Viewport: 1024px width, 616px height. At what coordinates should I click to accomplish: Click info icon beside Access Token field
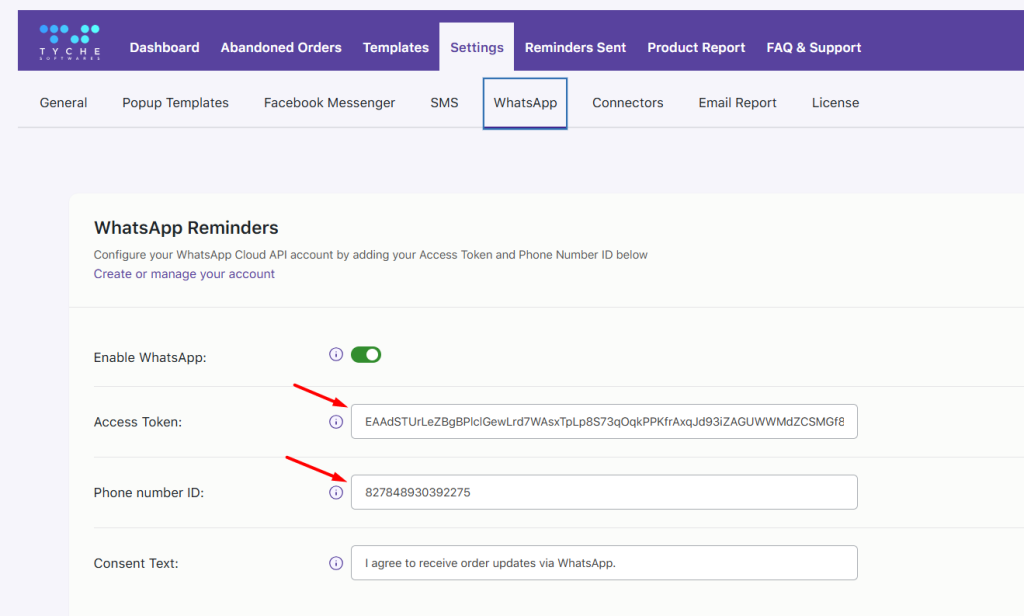(x=336, y=422)
